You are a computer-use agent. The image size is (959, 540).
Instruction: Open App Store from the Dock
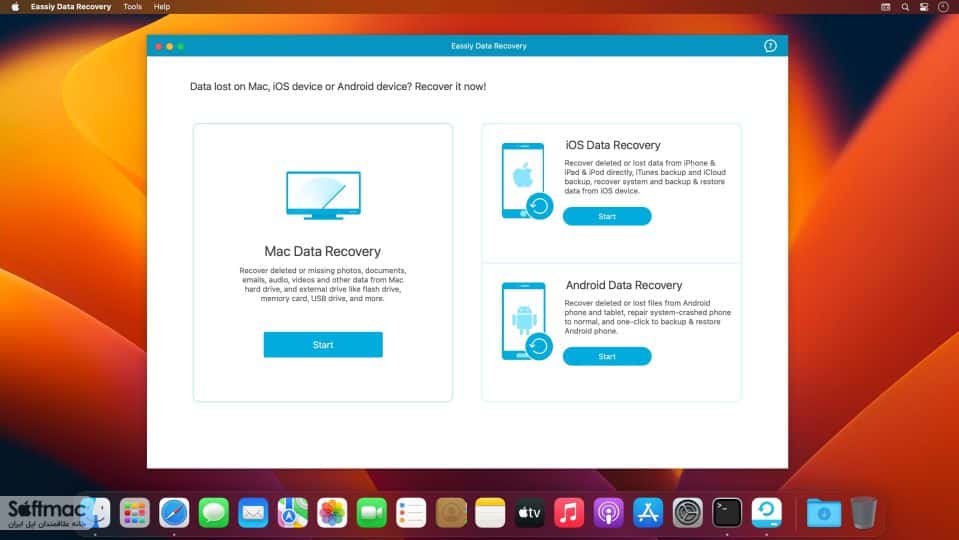[x=648, y=512]
